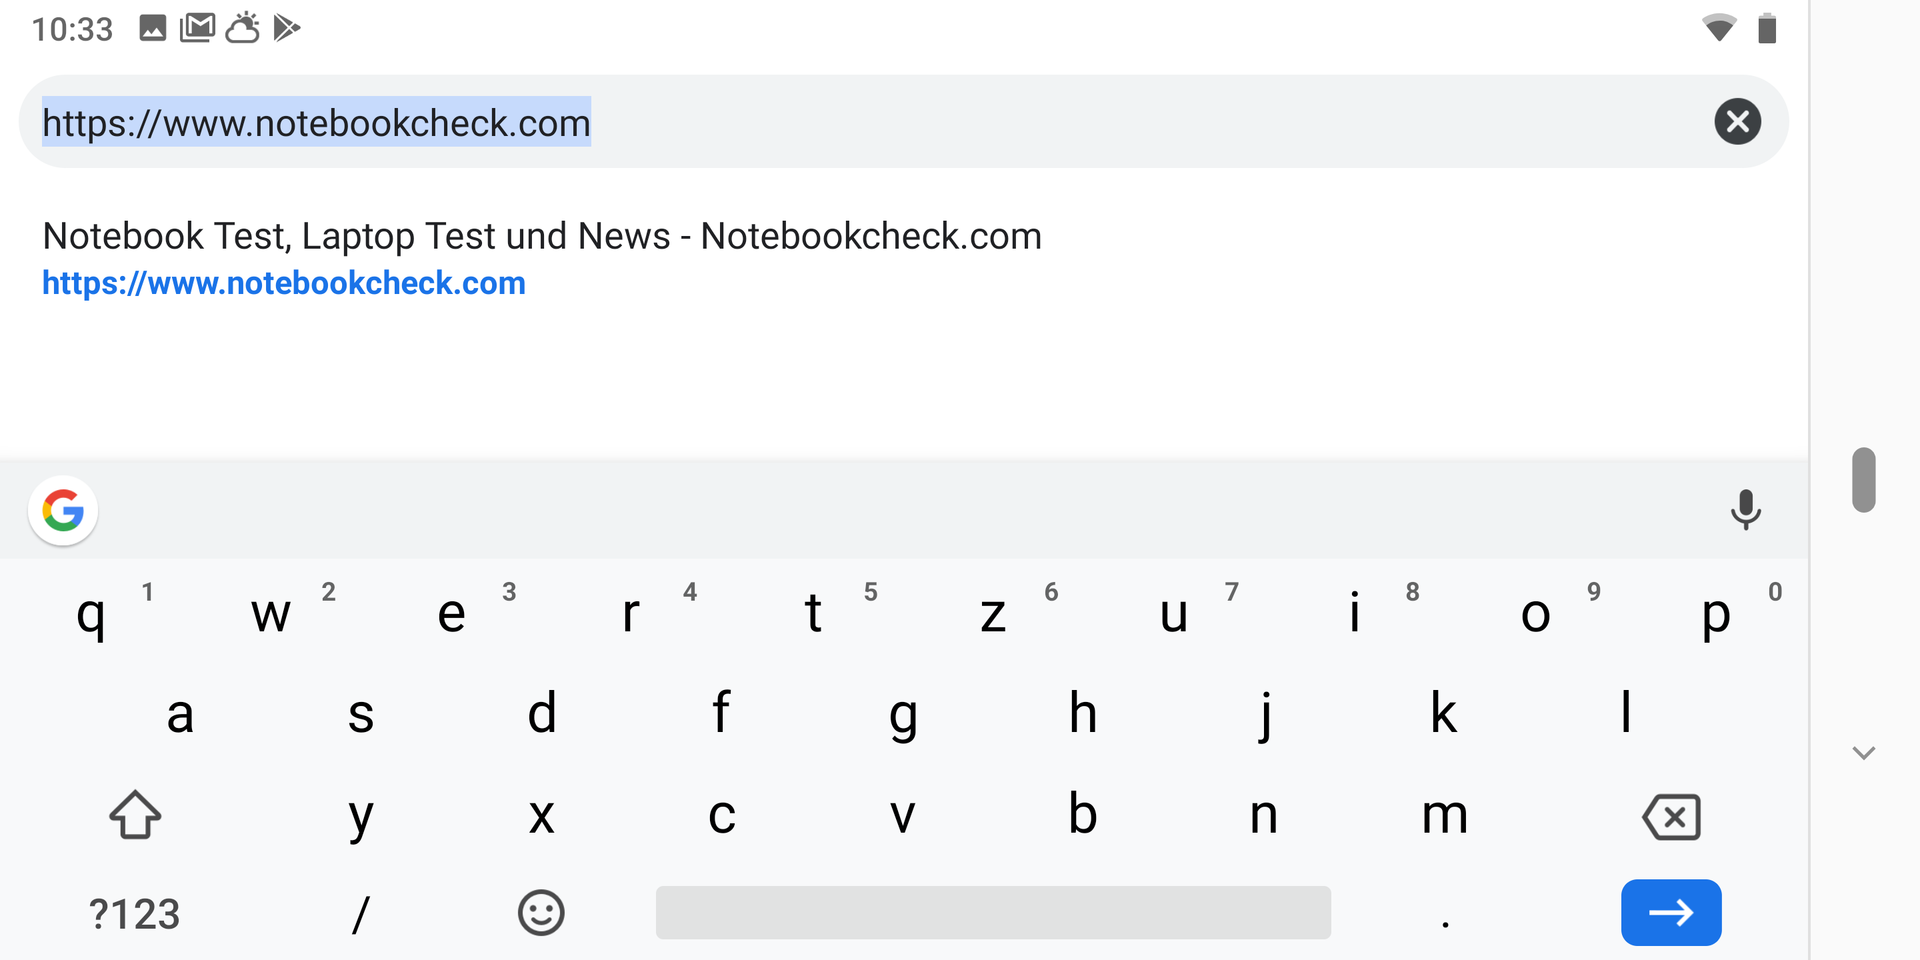The image size is (1920, 960).
Task: Tap the weather notification icon
Action: pos(242,28)
